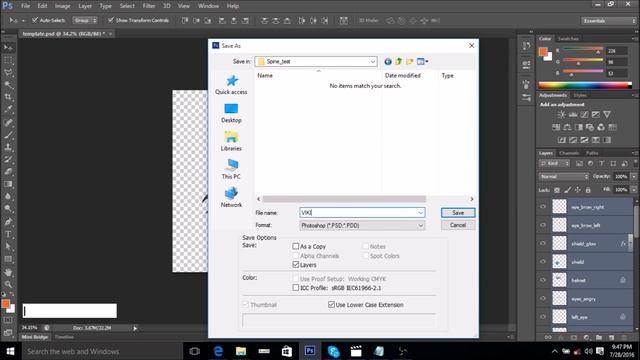Open Network in Save As sidebar
The width and height of the screenshot is (640, 360).
click(x=231, y=198)
